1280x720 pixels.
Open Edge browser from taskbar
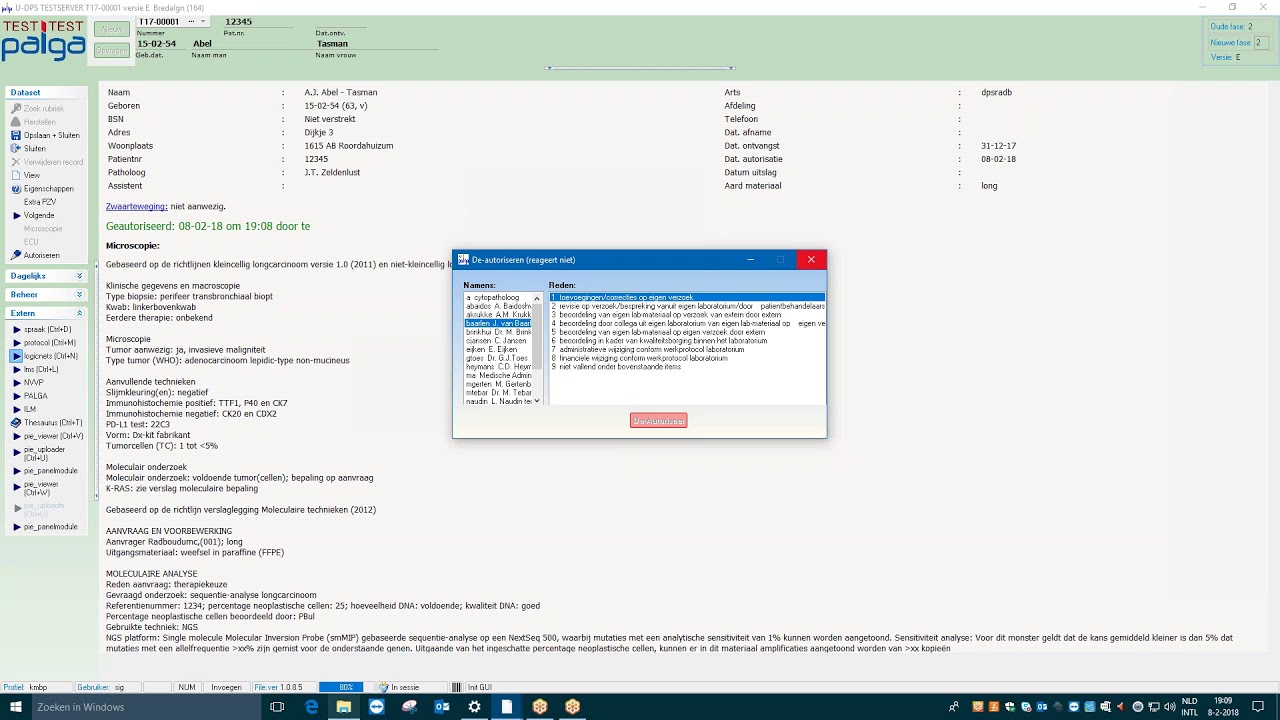[311, 707]
